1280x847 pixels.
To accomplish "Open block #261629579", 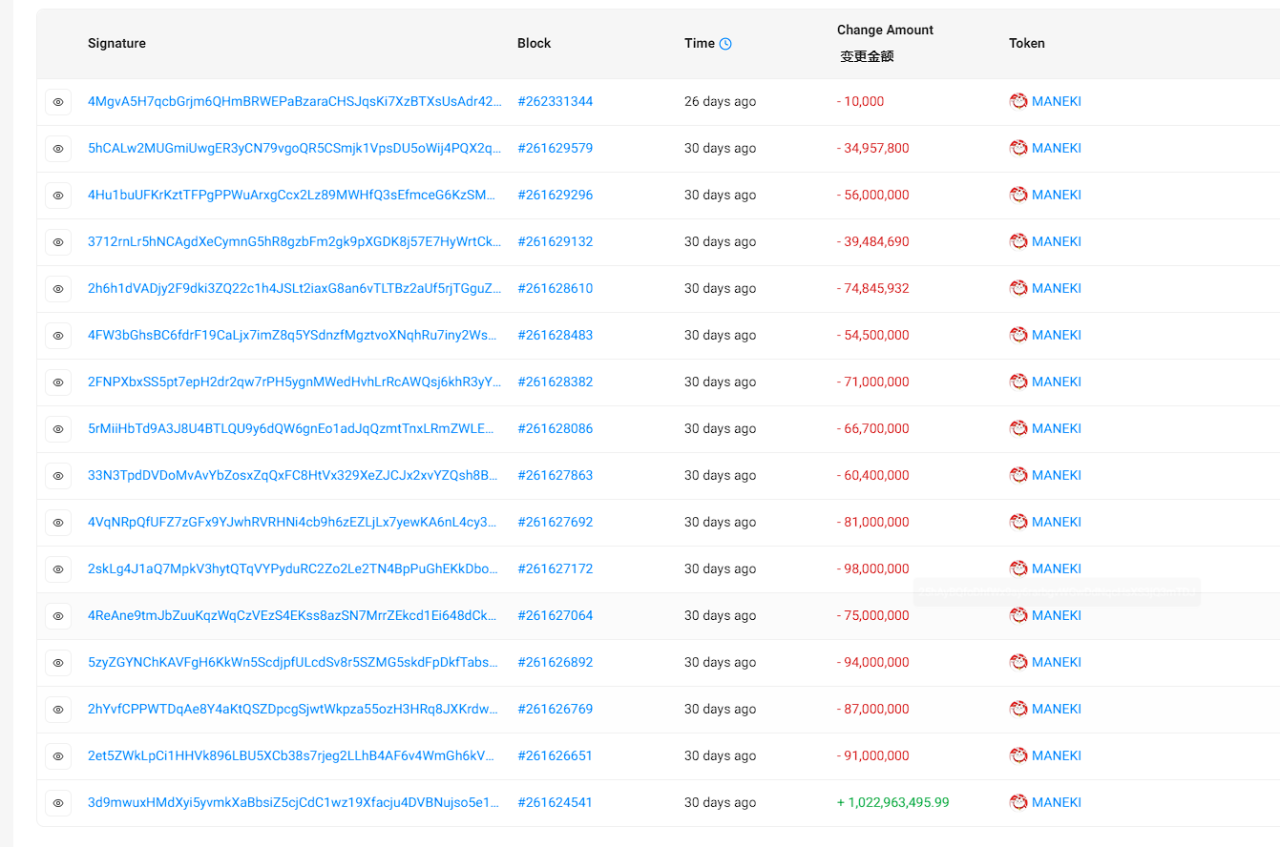I will pyautogui.click(x=555, y=148).
